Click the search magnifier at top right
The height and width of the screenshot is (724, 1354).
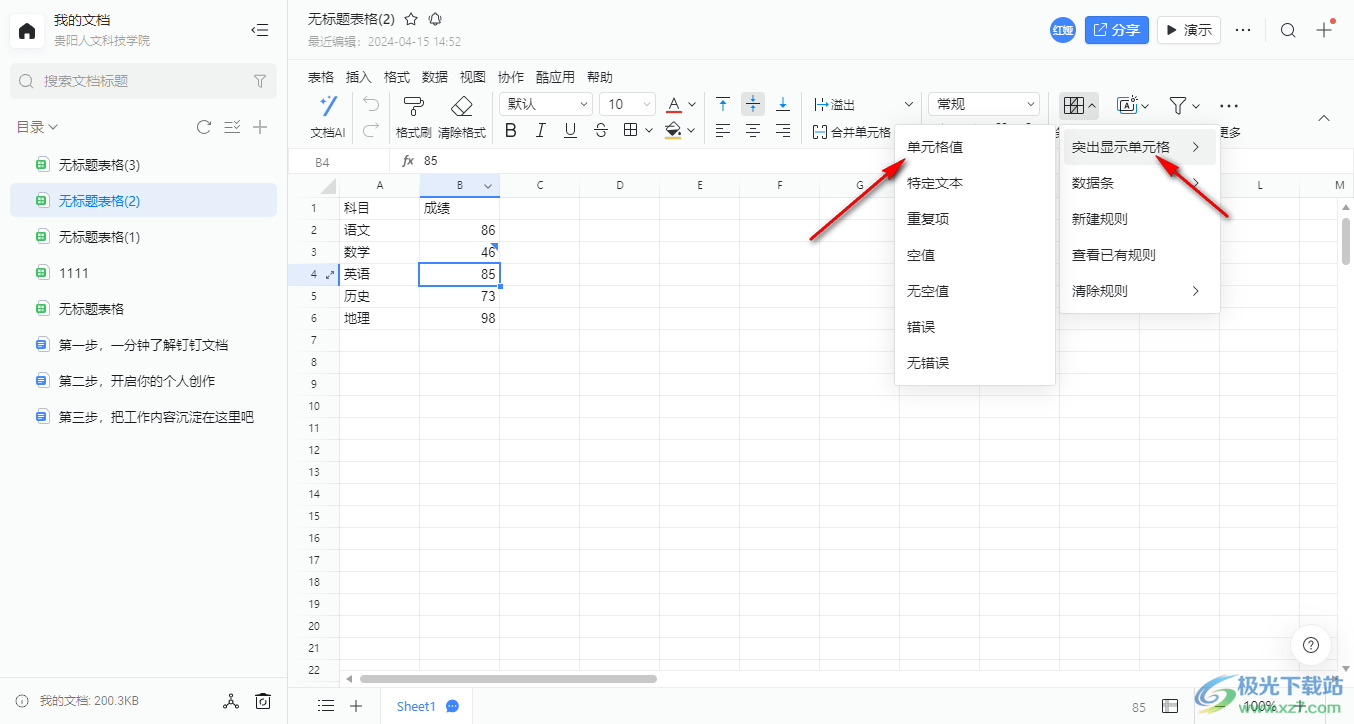point(1288,30)
